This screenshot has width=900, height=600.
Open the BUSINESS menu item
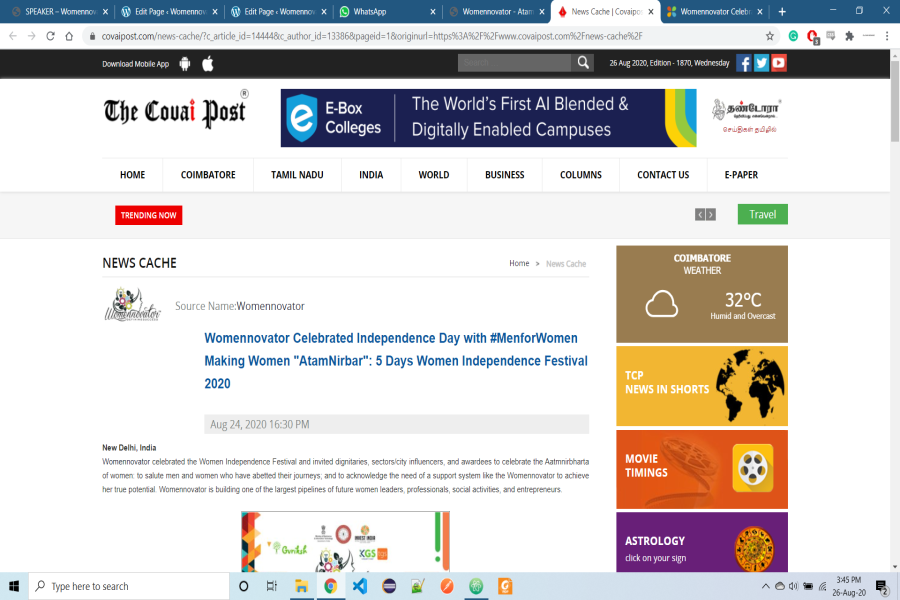505,175
